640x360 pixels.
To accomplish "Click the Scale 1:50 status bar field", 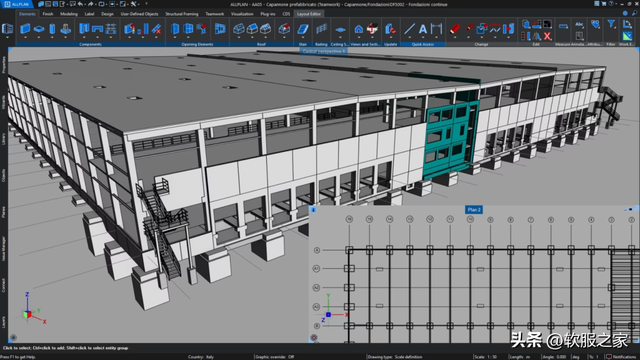I will (486, 357).
